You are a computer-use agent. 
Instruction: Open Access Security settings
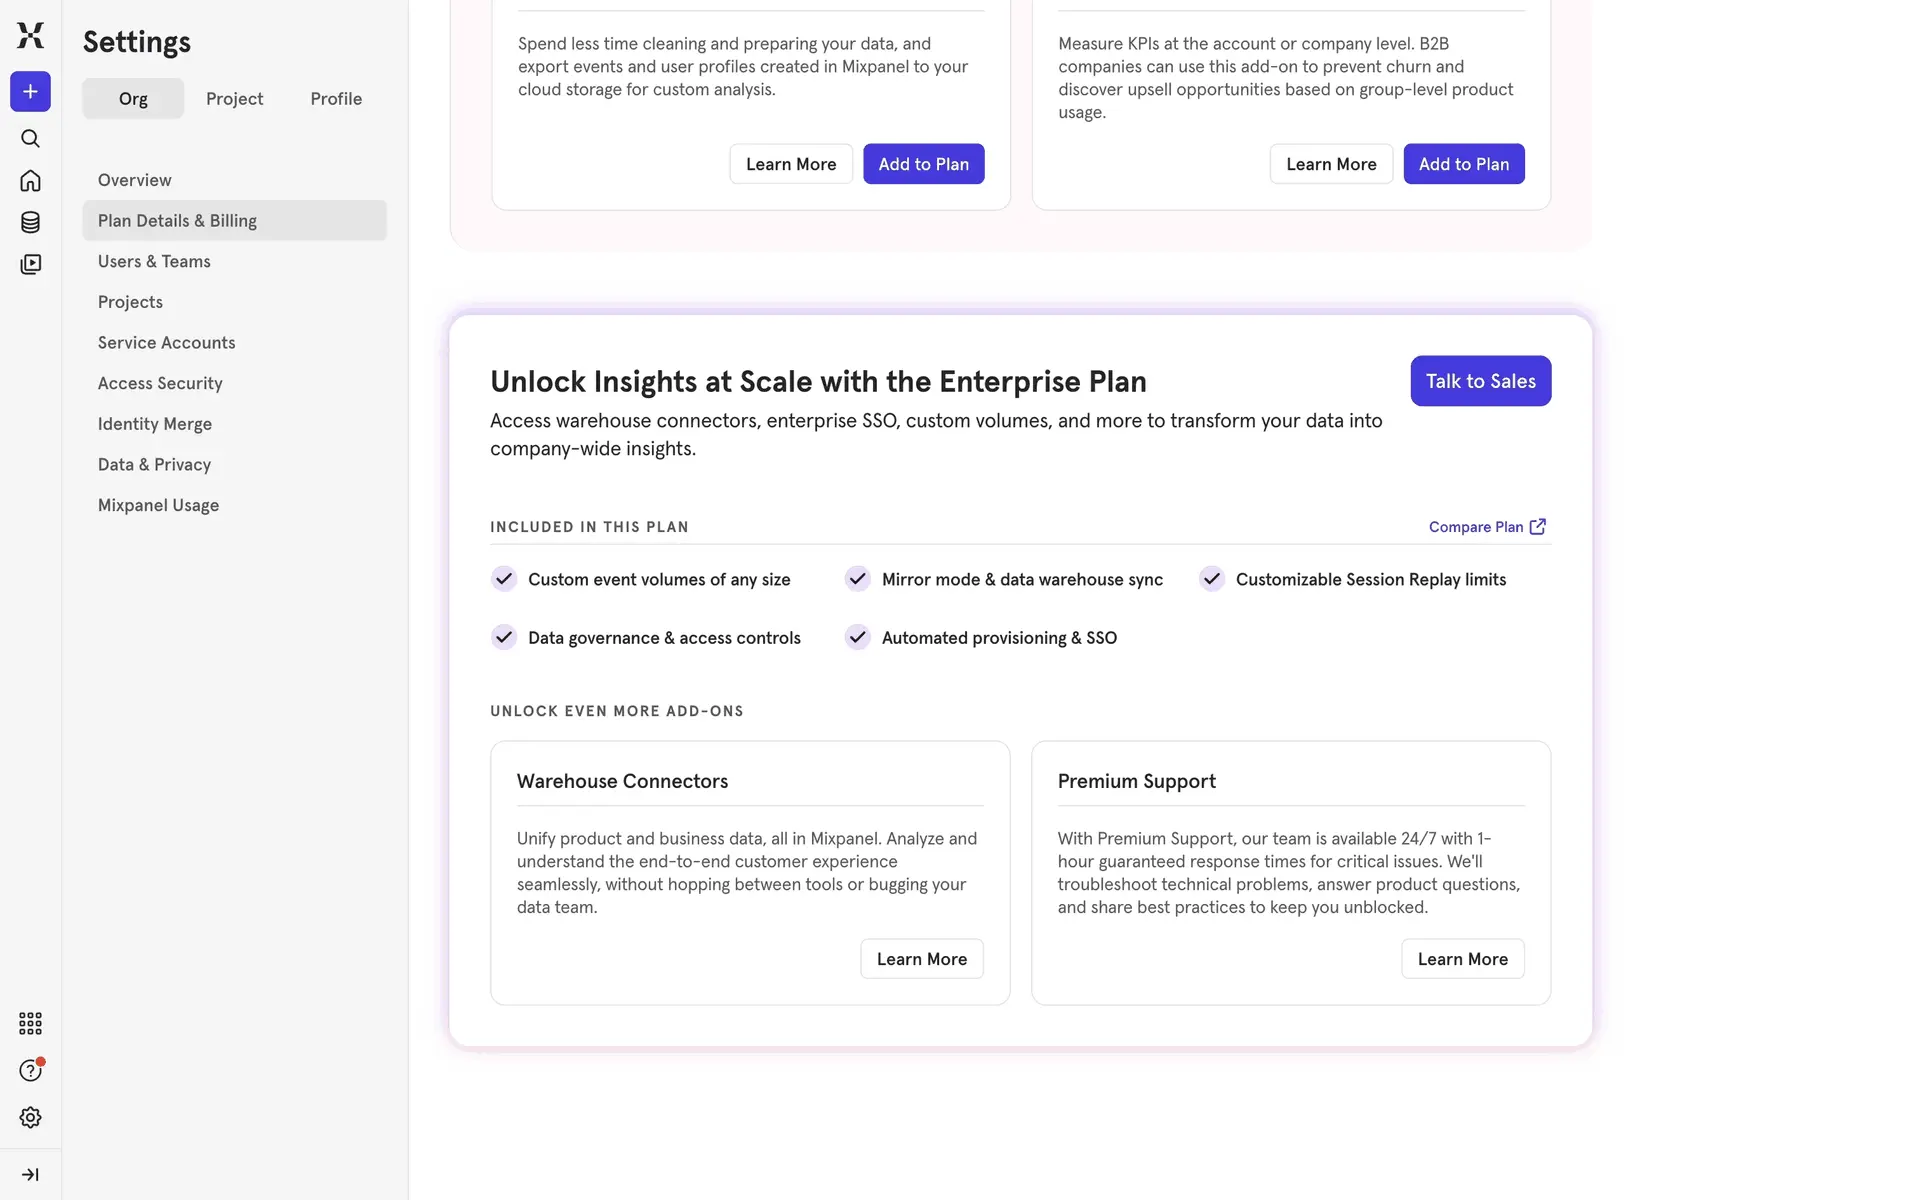click(160, 383)
